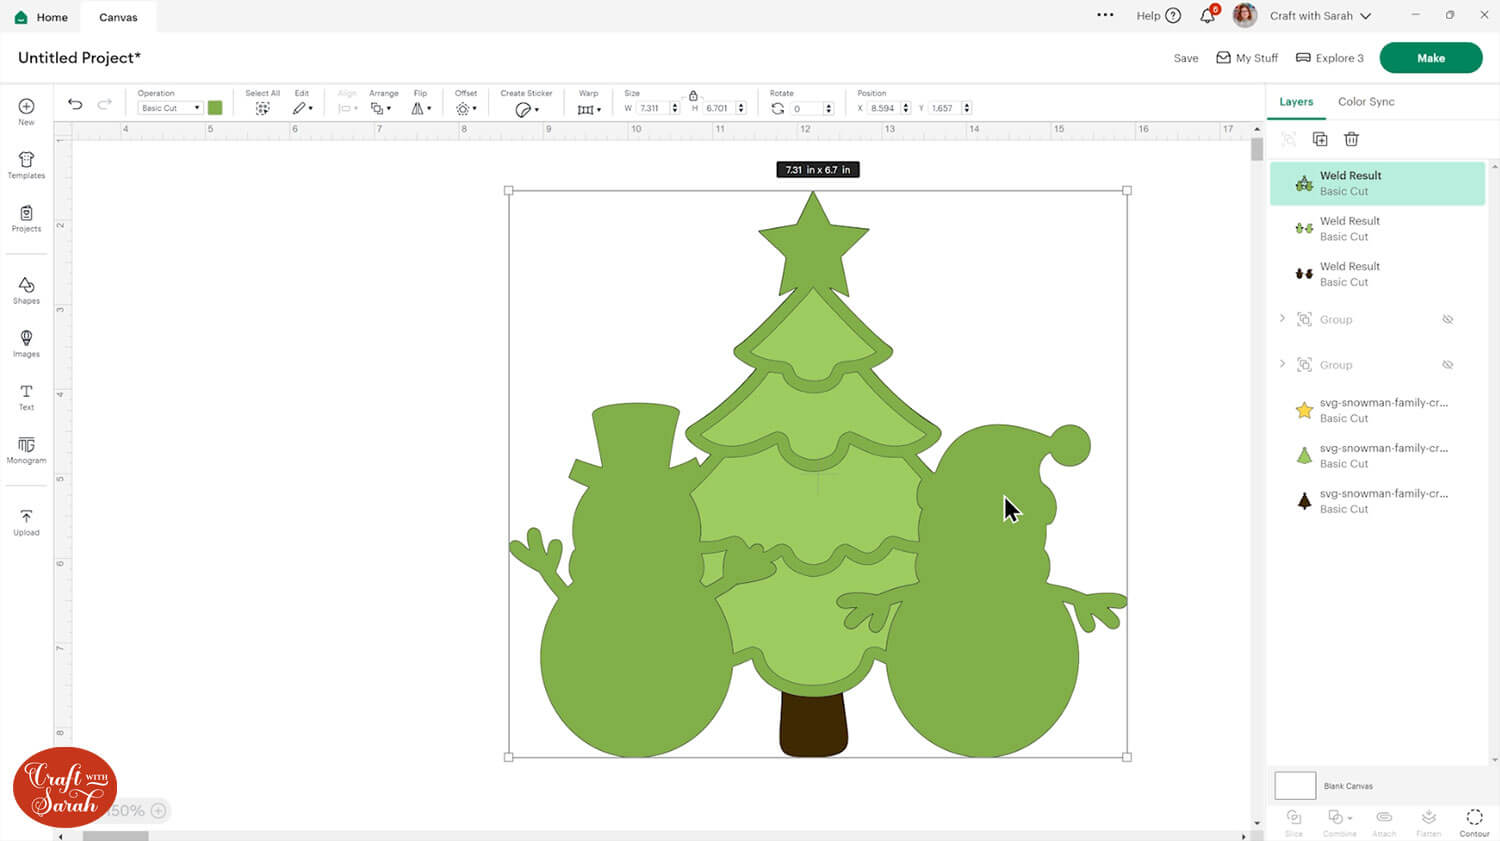This screenshot has width=1500, height=841.
Task: Expand the first Group layer
Action: point(1282,319)
